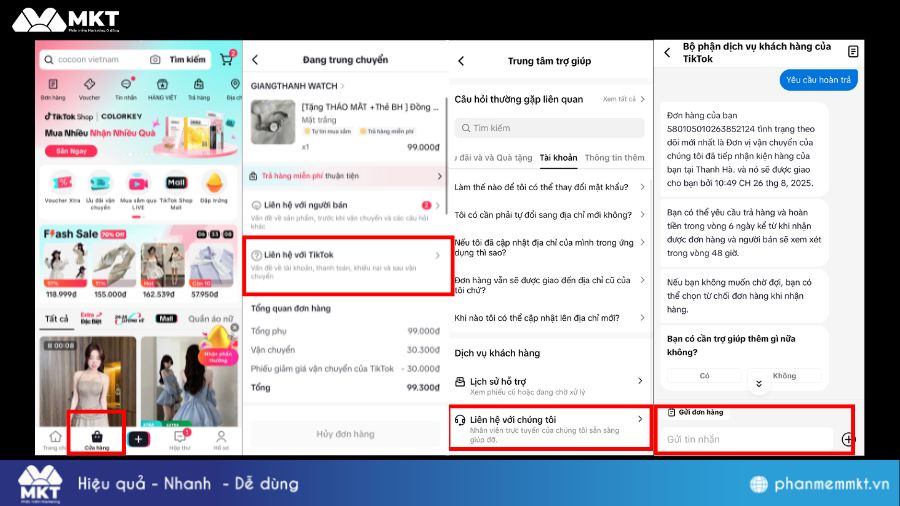
Task: Open Liên hệ với TikTok row
Action: (345, 264)
